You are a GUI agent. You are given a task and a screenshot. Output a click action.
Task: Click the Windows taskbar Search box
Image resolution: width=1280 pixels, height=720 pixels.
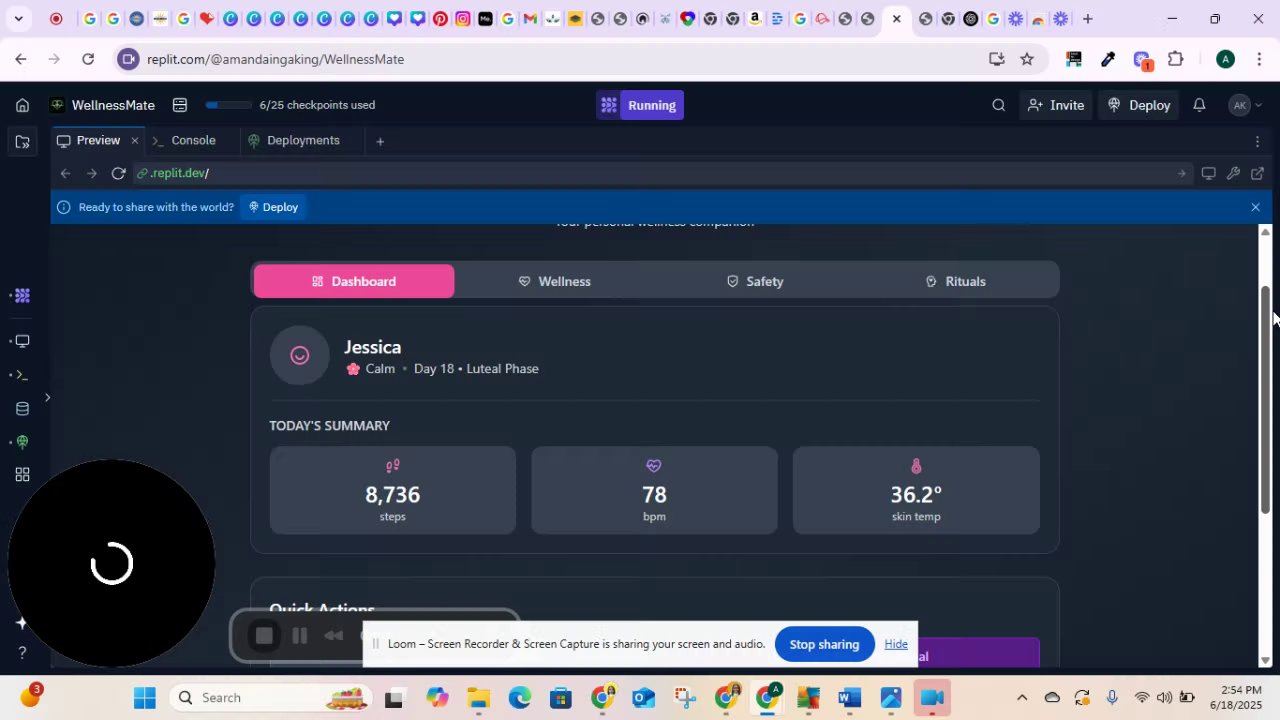point(270,697)
